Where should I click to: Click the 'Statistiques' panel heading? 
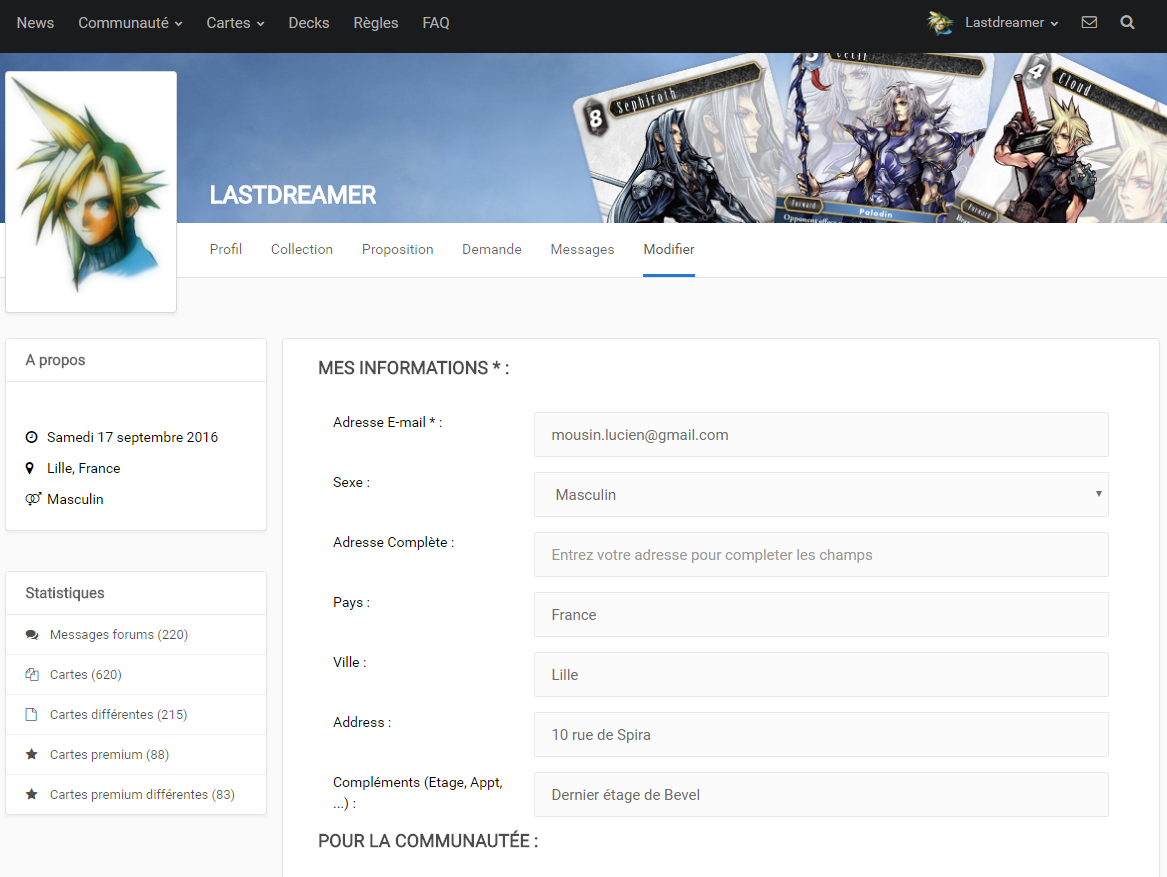tap(65, 593)
